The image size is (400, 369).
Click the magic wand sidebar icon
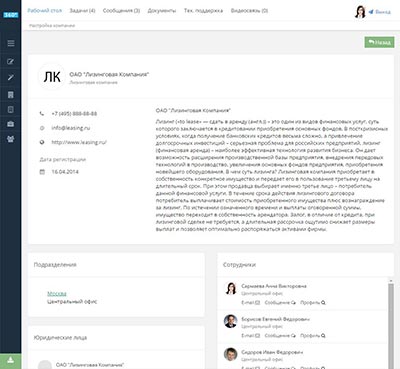[11, 77]
